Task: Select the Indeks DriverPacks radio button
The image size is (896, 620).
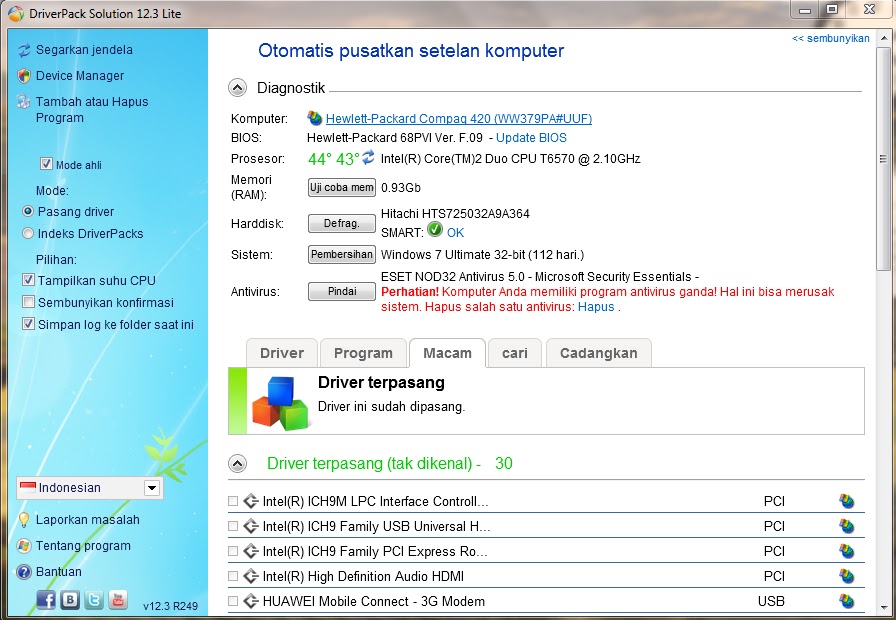Action: [x=27, y=234]
